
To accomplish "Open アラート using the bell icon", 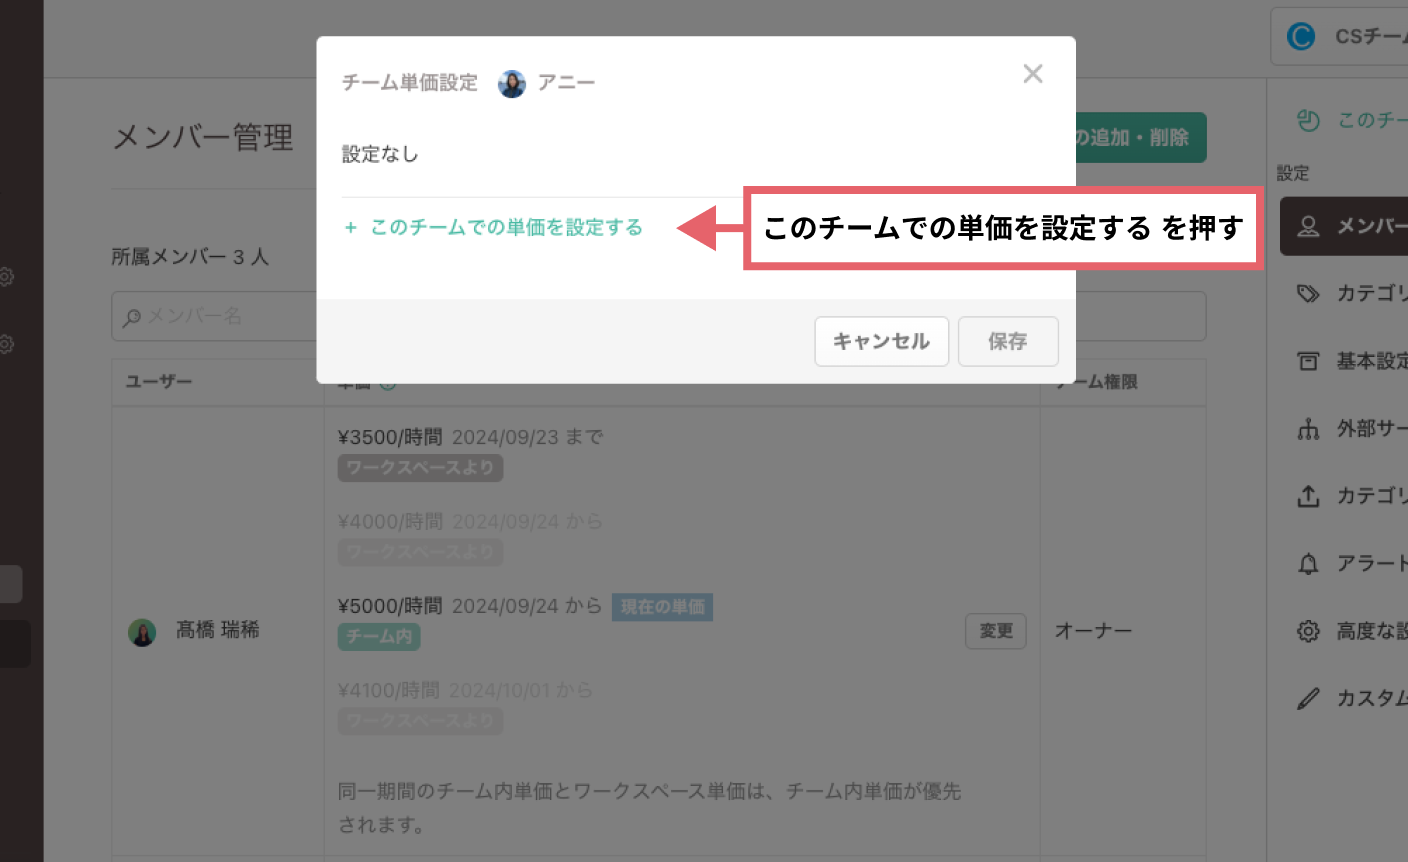I will point(1309,563).
